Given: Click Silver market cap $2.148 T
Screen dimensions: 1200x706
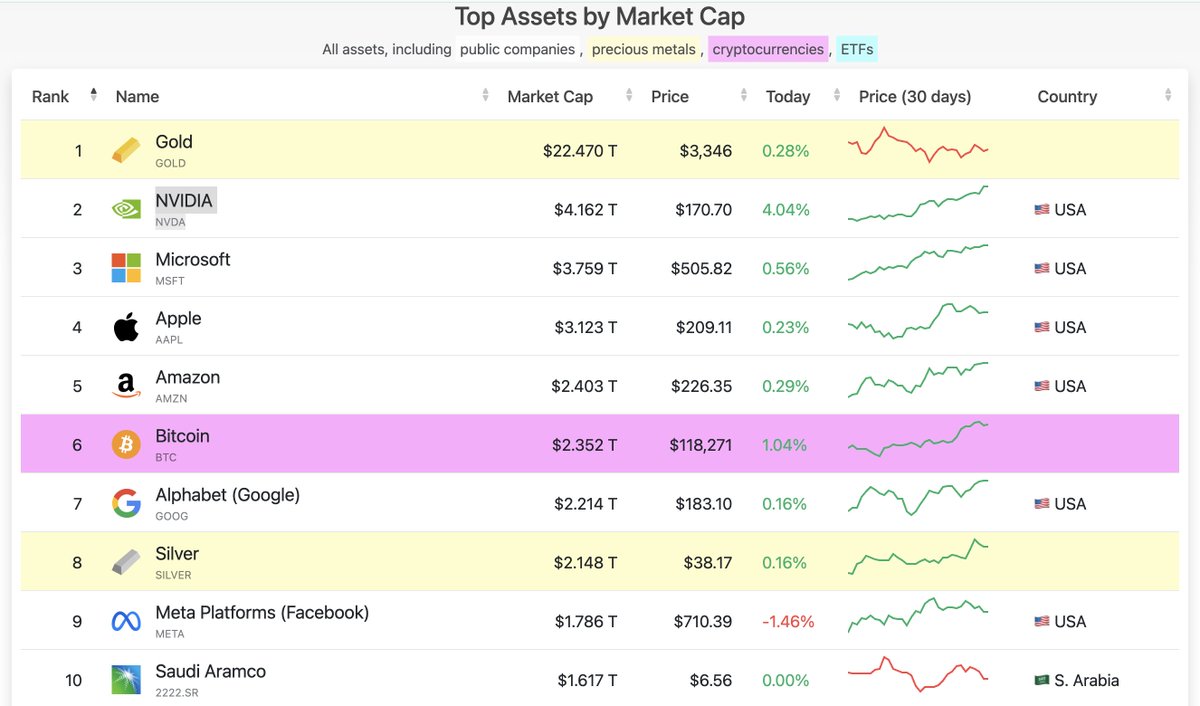Looking at the screenshot, I should click(x=585, y=563).
